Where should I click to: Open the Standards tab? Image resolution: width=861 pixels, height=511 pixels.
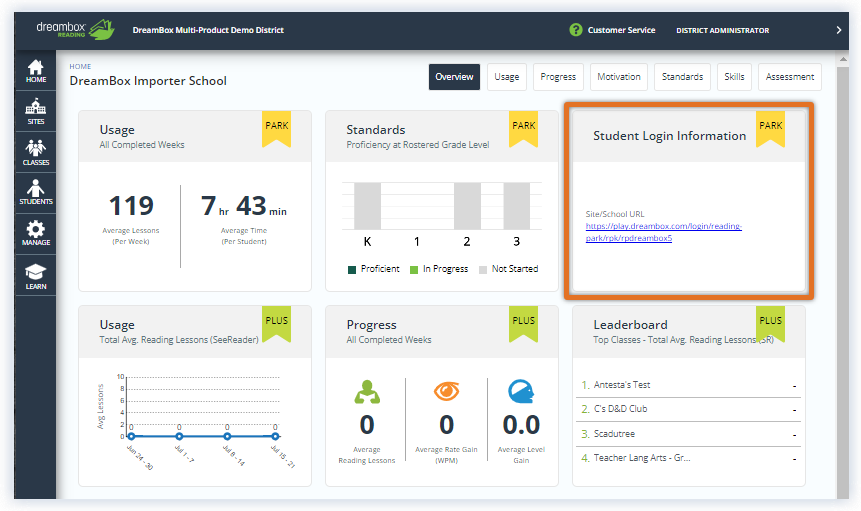pos(683,77)
